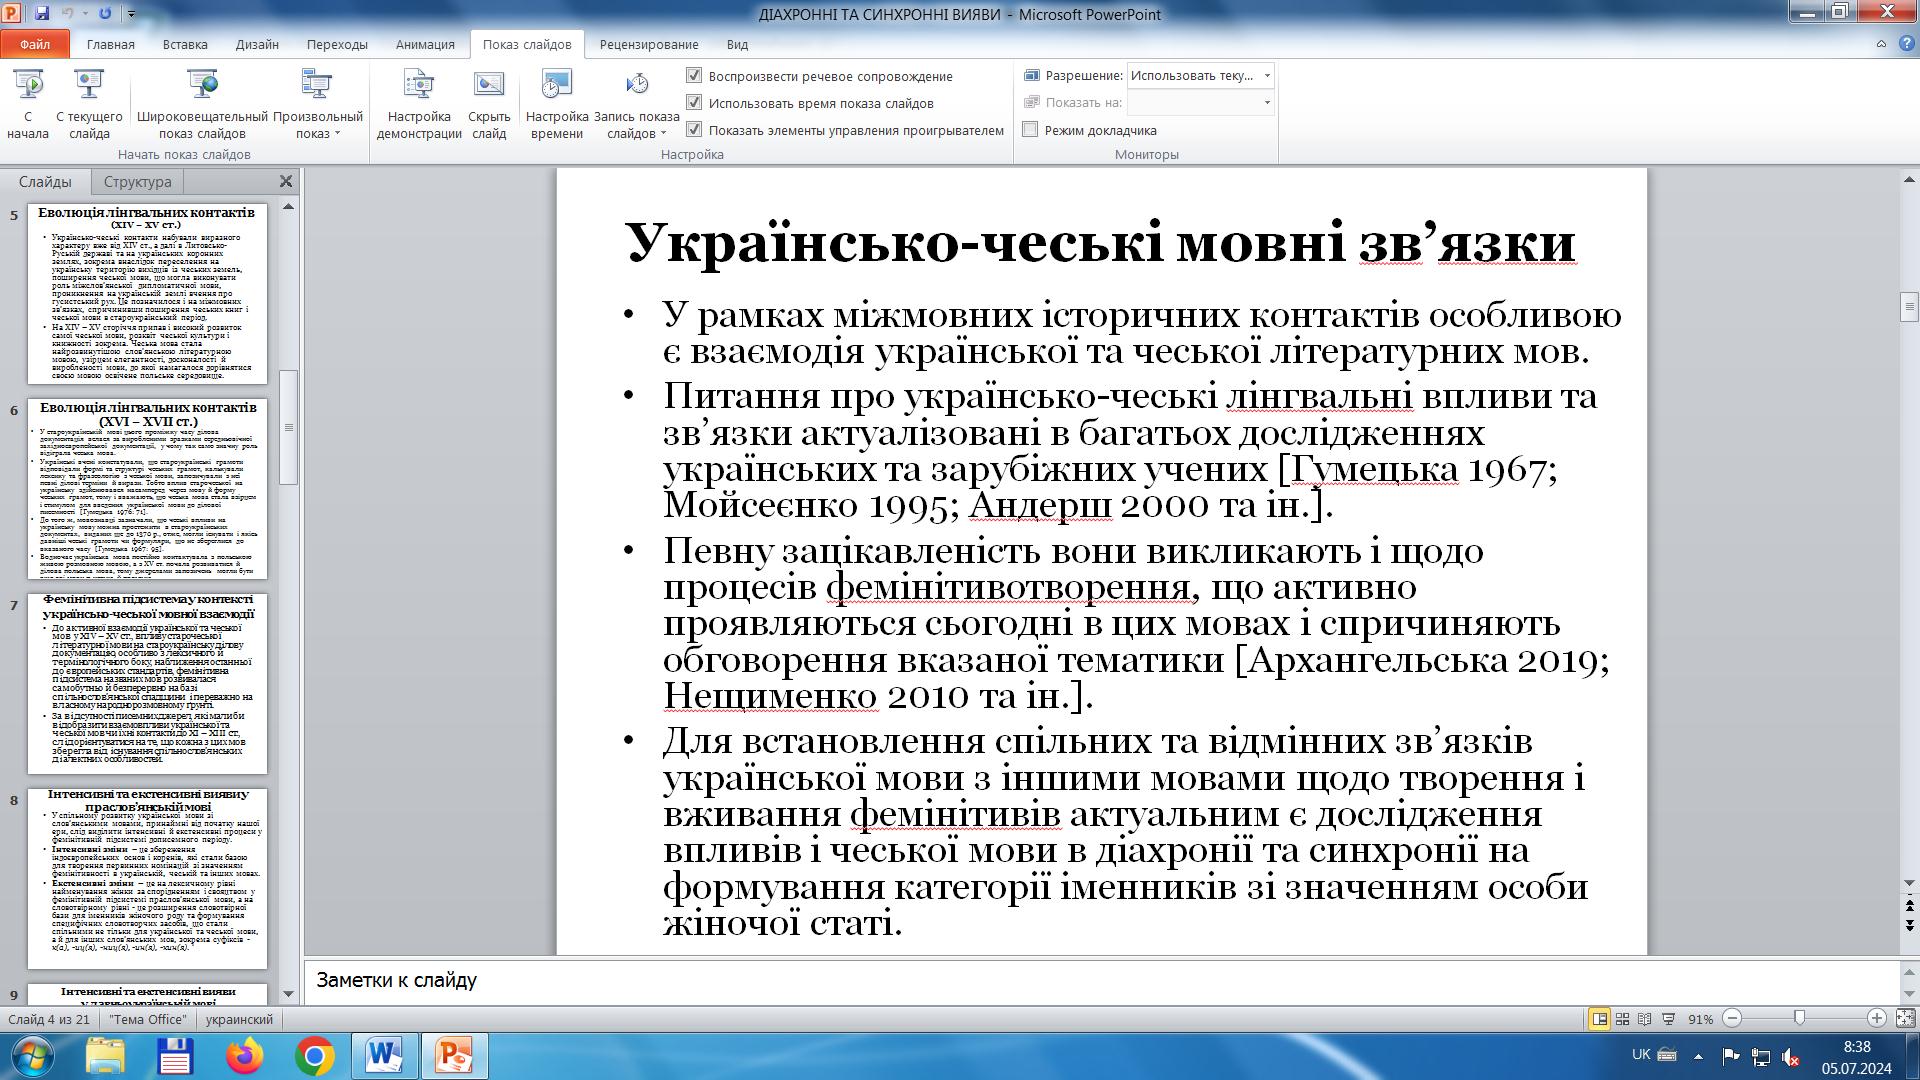The height and width of the screenshot is (1080, 1920).
Task: Switch to slide sorter view in status bar
Action: (1622, 1019)
